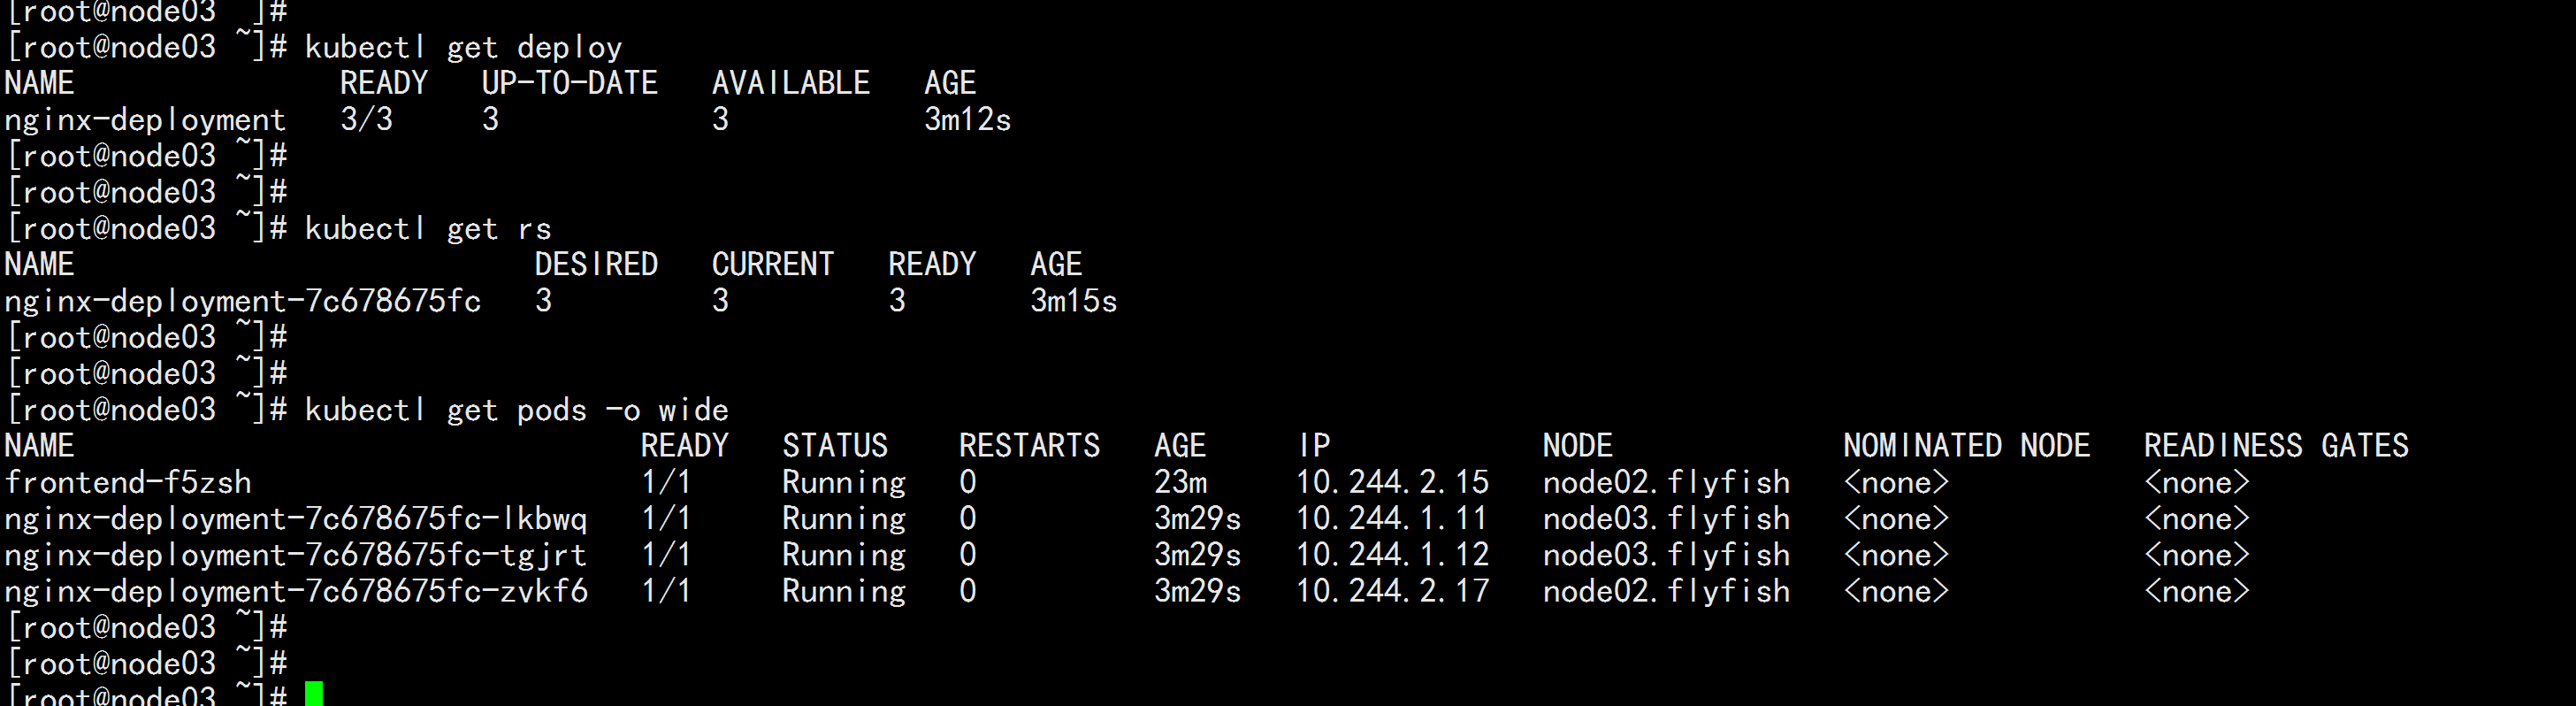Viewport: 2576px width, 706px height.
Task: Select the 'nginx-deployment' name in deploy output
Action: (x=145, y=120)
